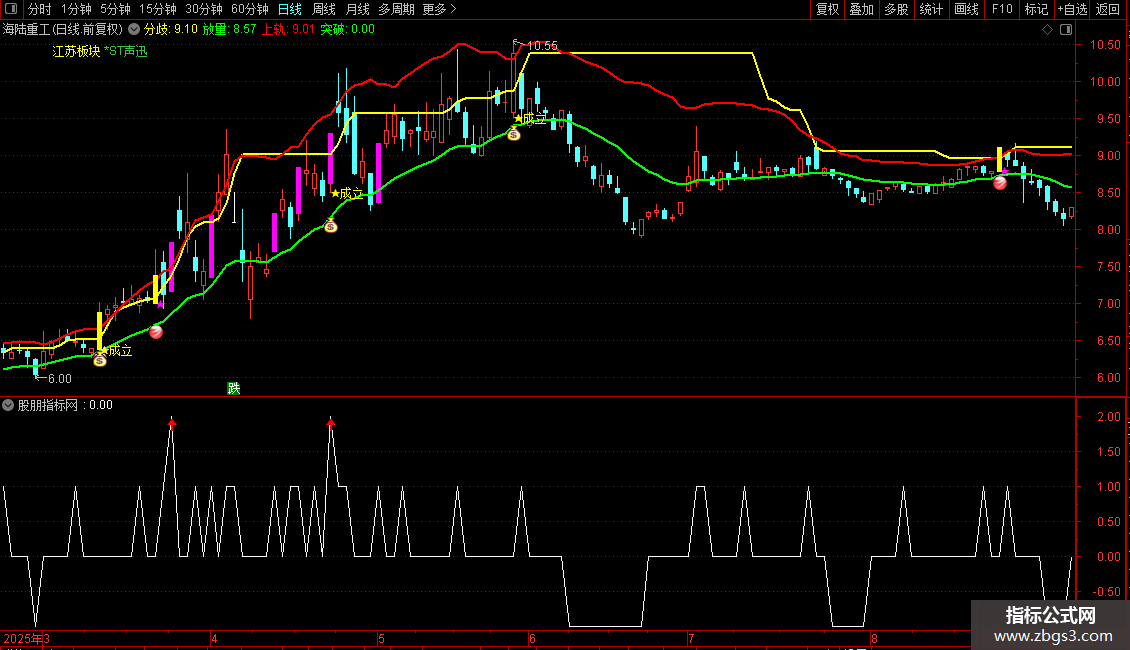Image resolution: width=1130 pixels, height=650 pixels.
Task: Open the 多股 multi-stock view
Action: coord(896,9)
